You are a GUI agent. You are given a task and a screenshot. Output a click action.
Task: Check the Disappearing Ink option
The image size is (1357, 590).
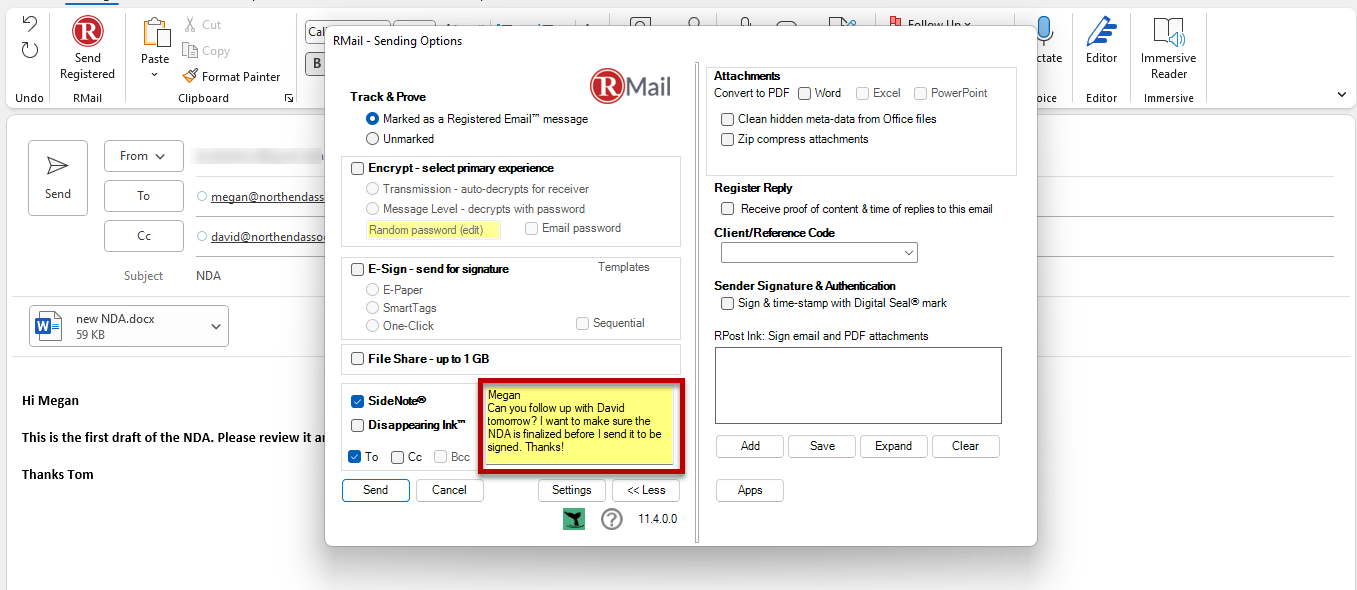[357, 425]
